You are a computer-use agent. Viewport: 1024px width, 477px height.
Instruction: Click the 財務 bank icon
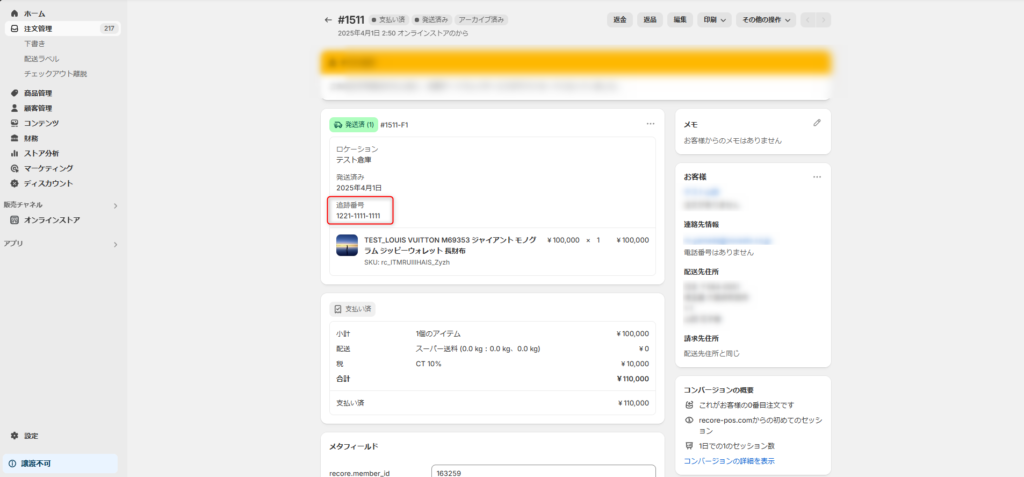coord(14,139)
